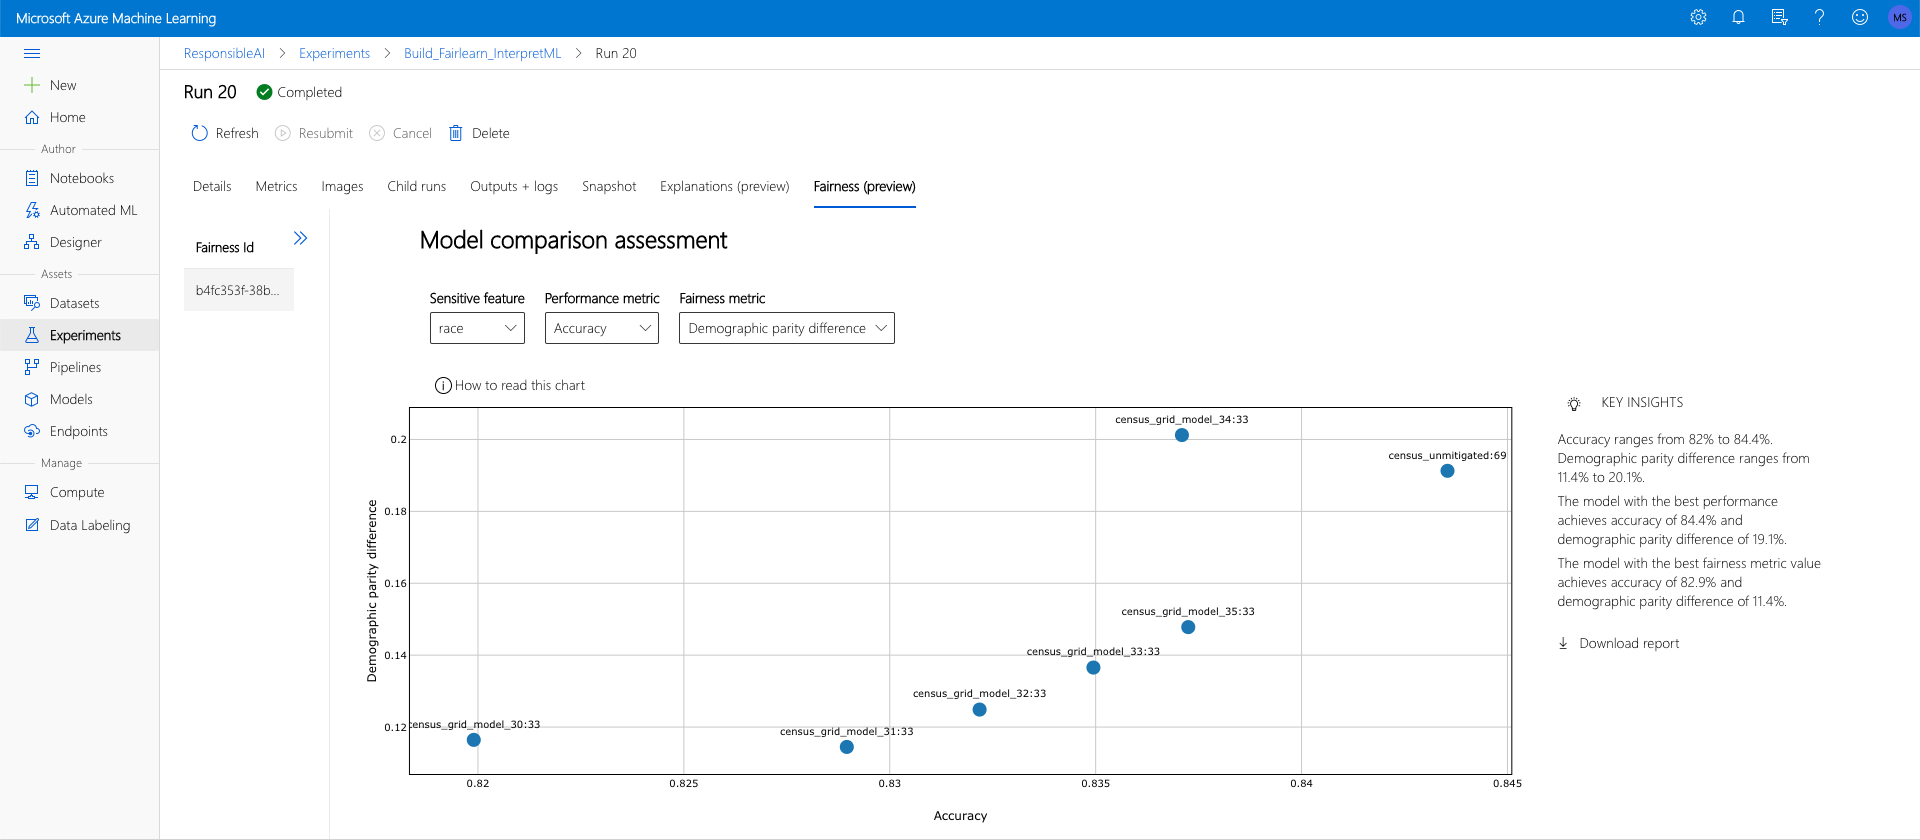Select the census_unmitigated:69 data point

1447,471
